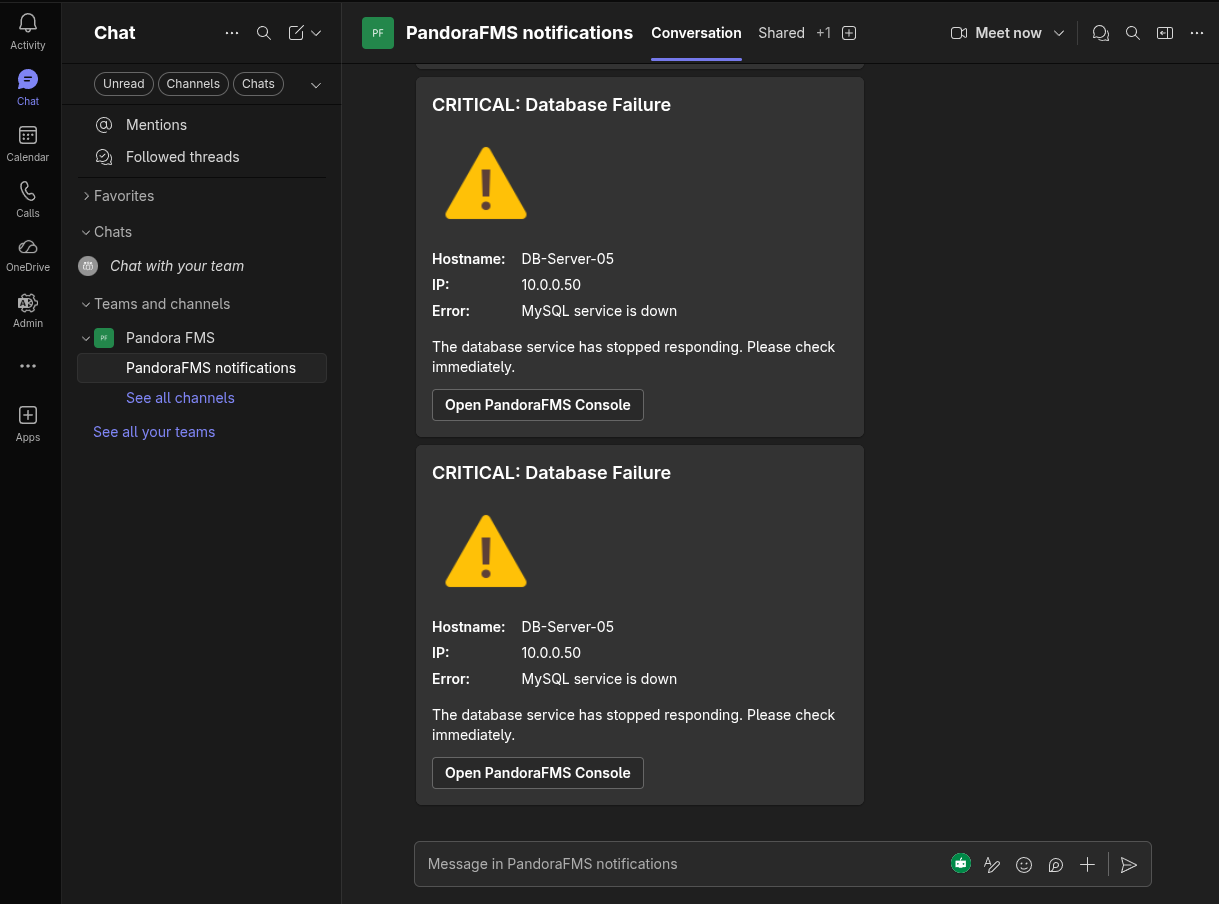Screen dimensions: 1219x904
Task: Open channel more options ellipsis
Action: tap(1197, 33)
